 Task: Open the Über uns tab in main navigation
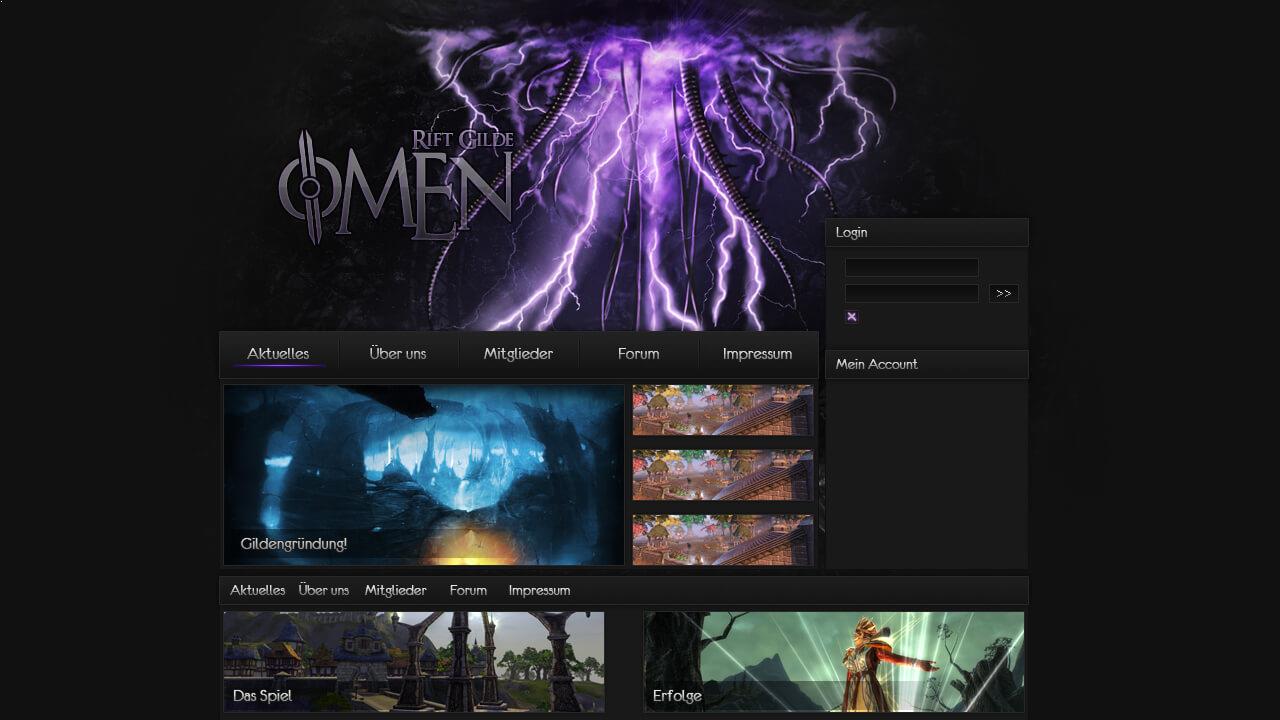click(398, 354)
